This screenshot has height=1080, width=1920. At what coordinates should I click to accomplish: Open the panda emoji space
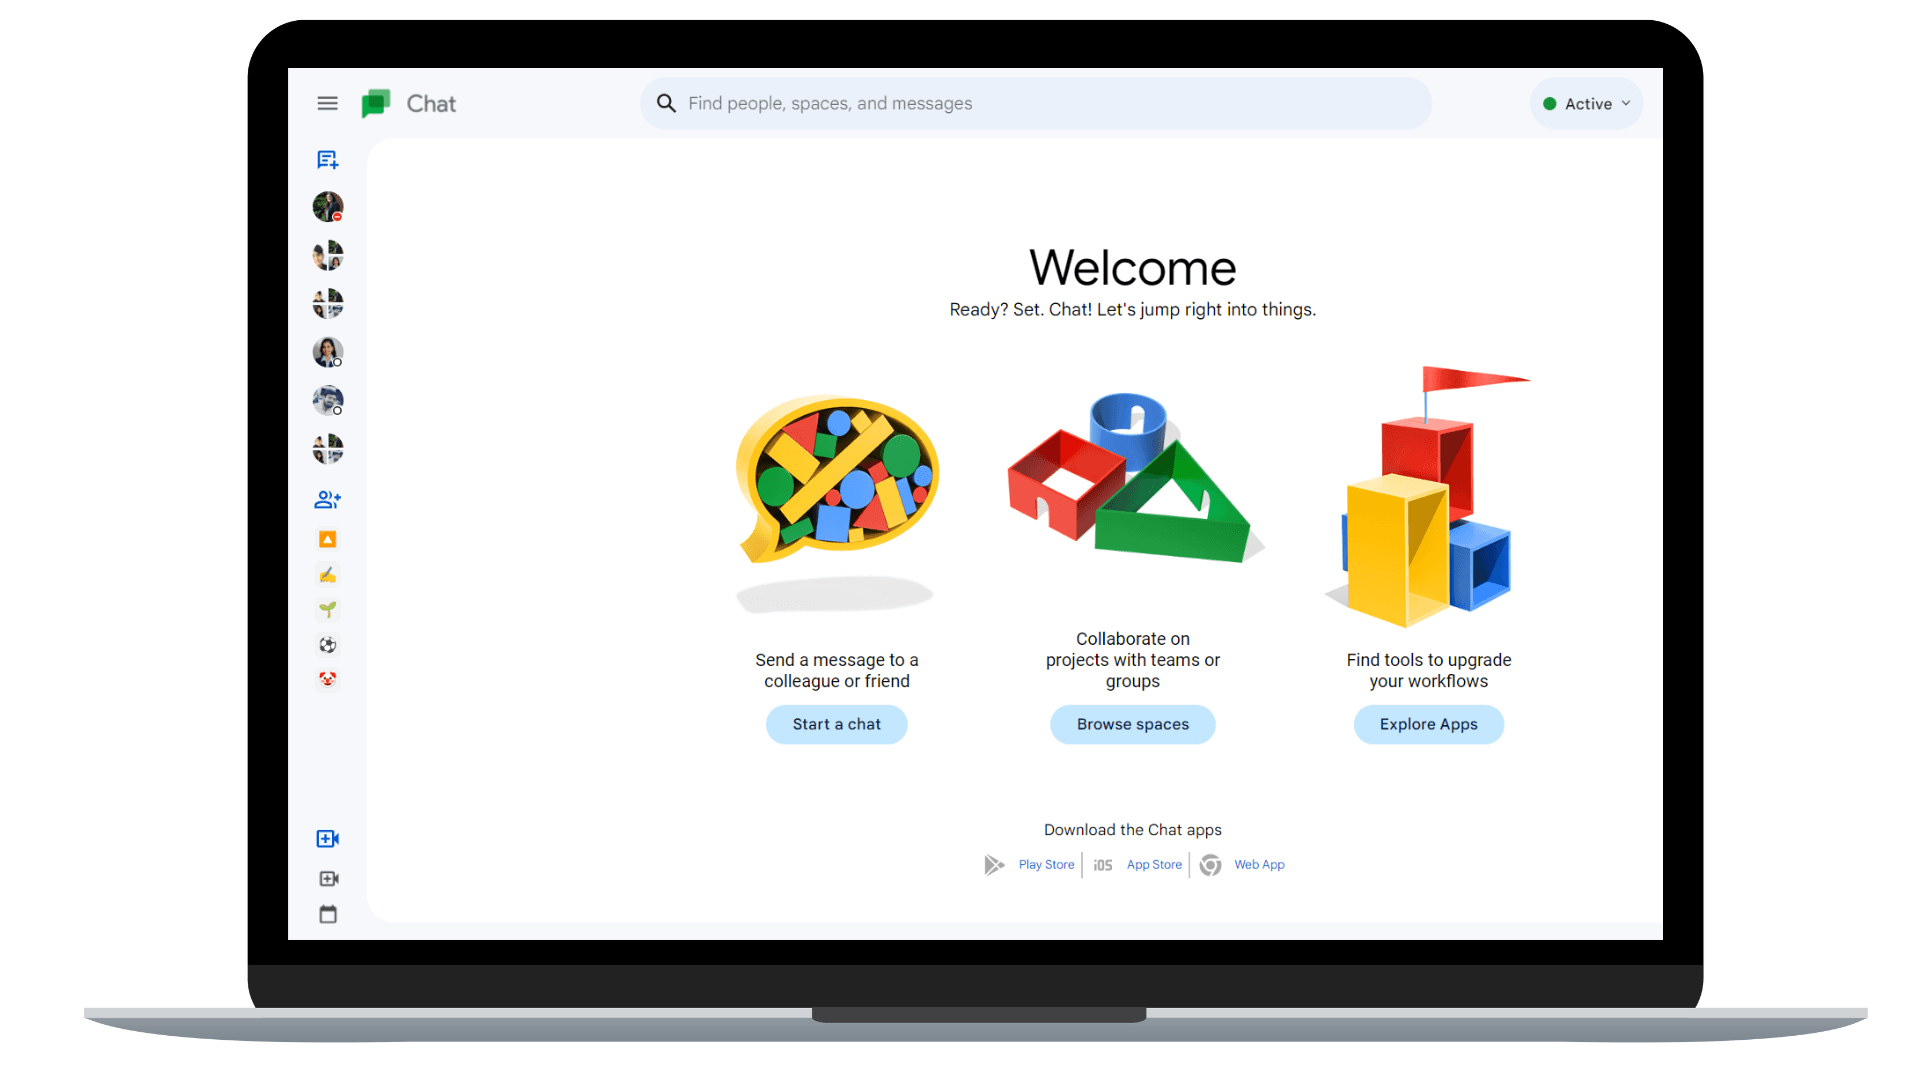(327, 679)
